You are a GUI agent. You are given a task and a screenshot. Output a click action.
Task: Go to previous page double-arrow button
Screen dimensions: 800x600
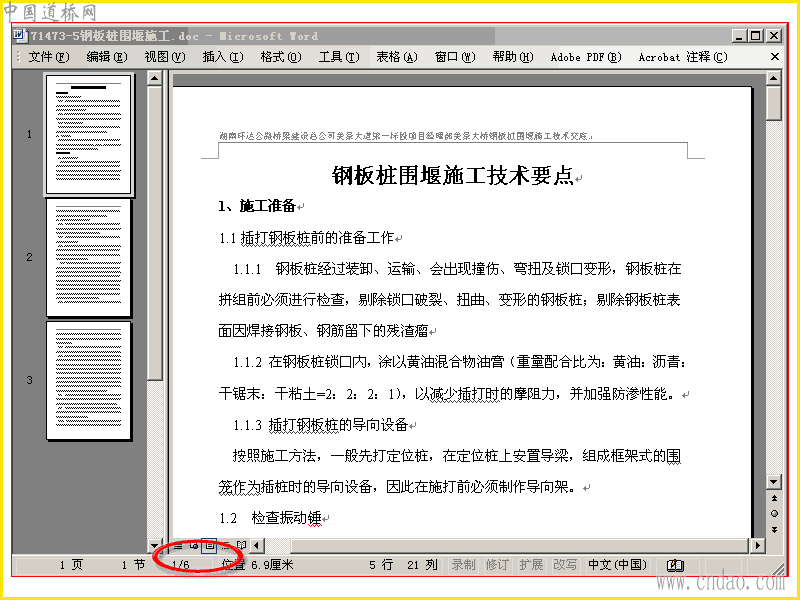tap(774, 498)
